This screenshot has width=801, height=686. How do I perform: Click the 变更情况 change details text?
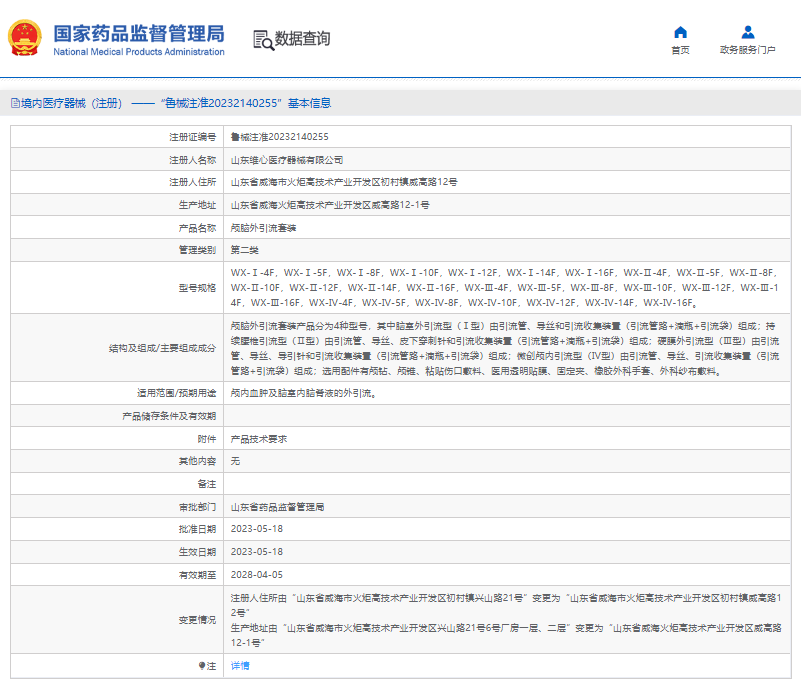[x=506, y=620]
